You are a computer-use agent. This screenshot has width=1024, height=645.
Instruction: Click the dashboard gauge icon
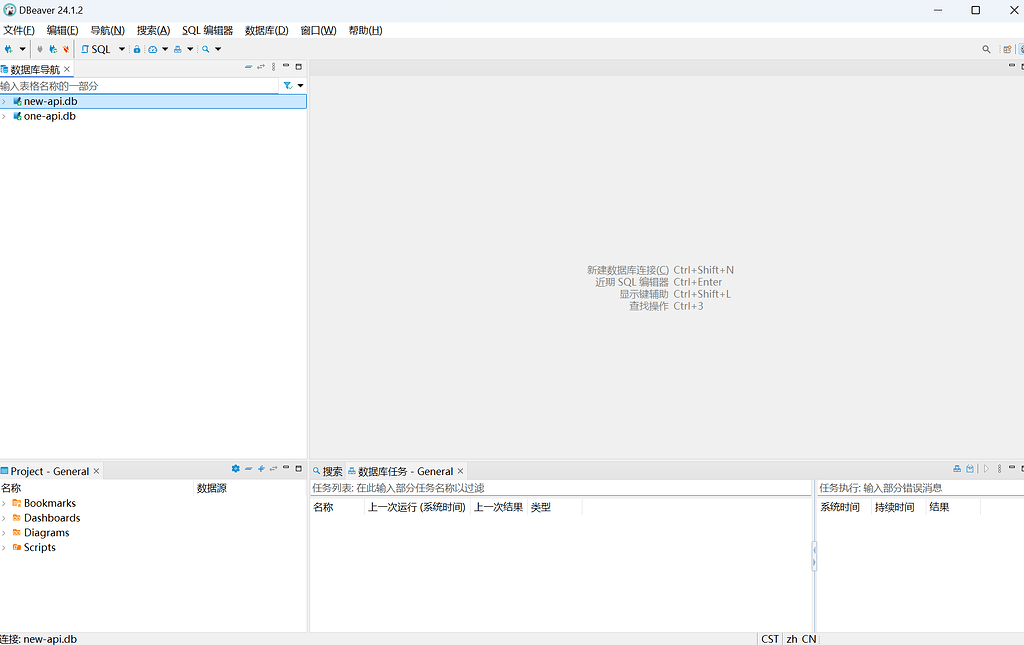[x=152, y=49]
